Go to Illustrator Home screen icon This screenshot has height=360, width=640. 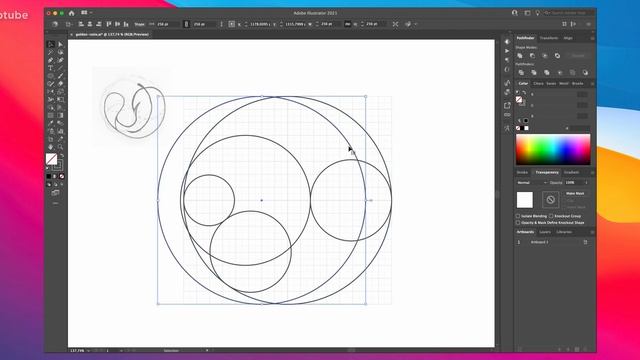click(x=71, y=13)
